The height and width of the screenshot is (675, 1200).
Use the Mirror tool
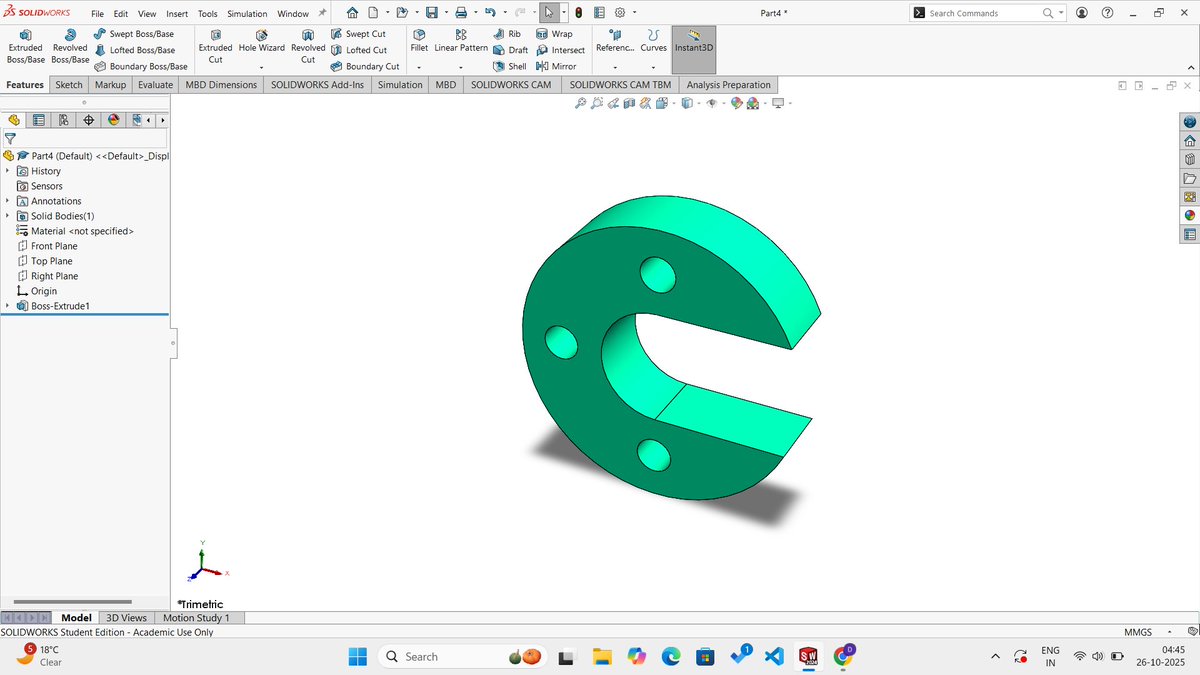(x=556, y=66)
